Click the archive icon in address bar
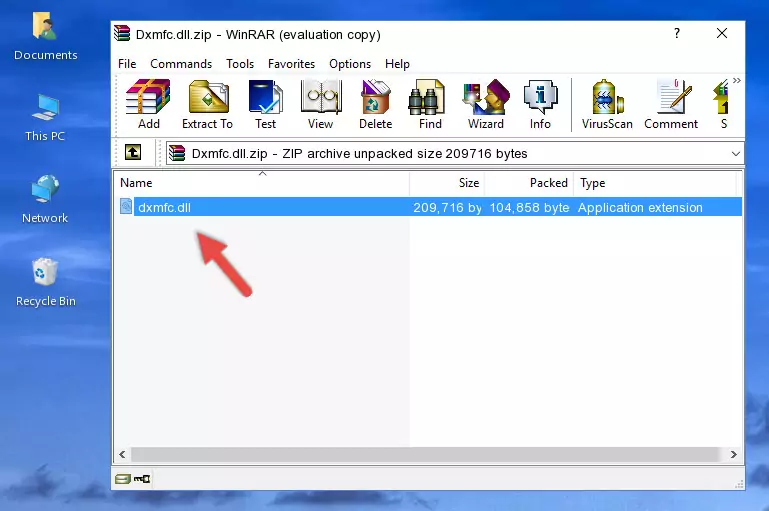 [x=177, y=153]
